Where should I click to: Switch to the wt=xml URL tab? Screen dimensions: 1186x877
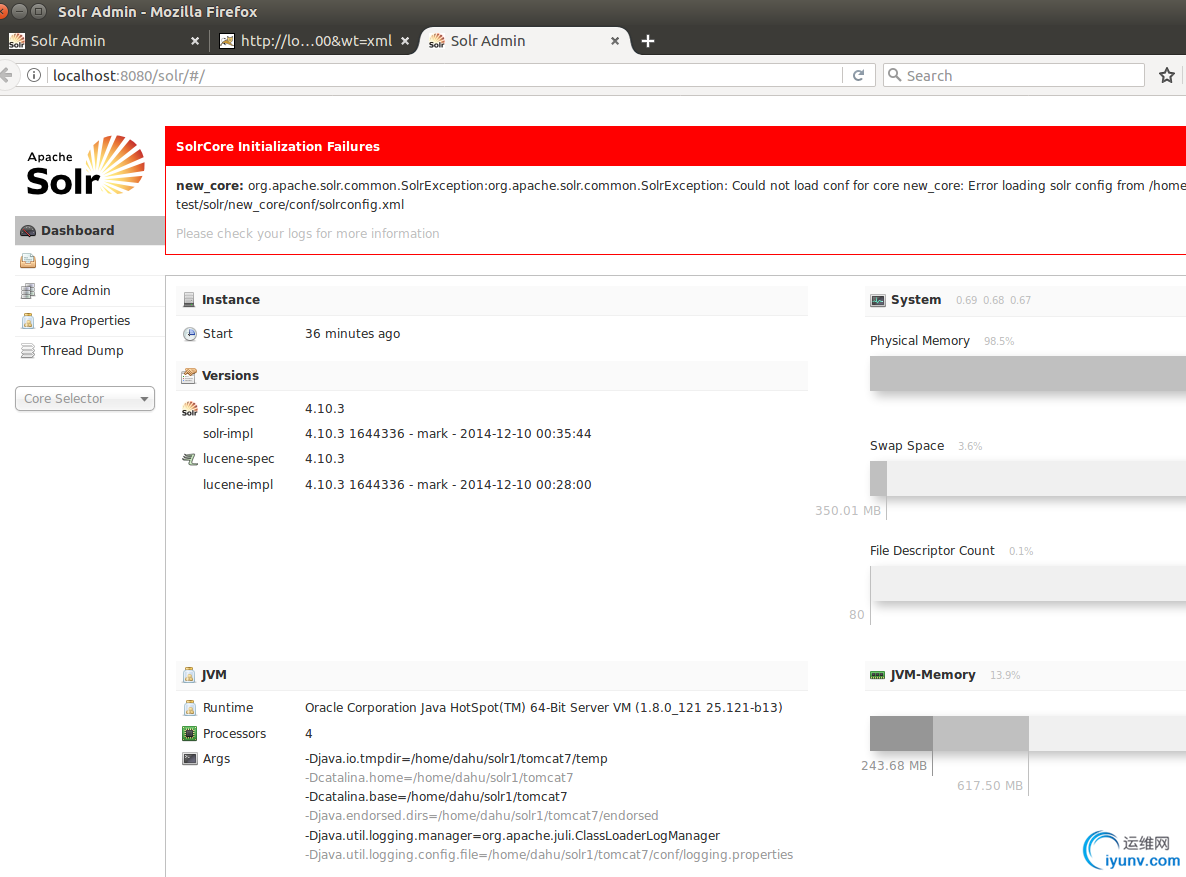(315, 41)
